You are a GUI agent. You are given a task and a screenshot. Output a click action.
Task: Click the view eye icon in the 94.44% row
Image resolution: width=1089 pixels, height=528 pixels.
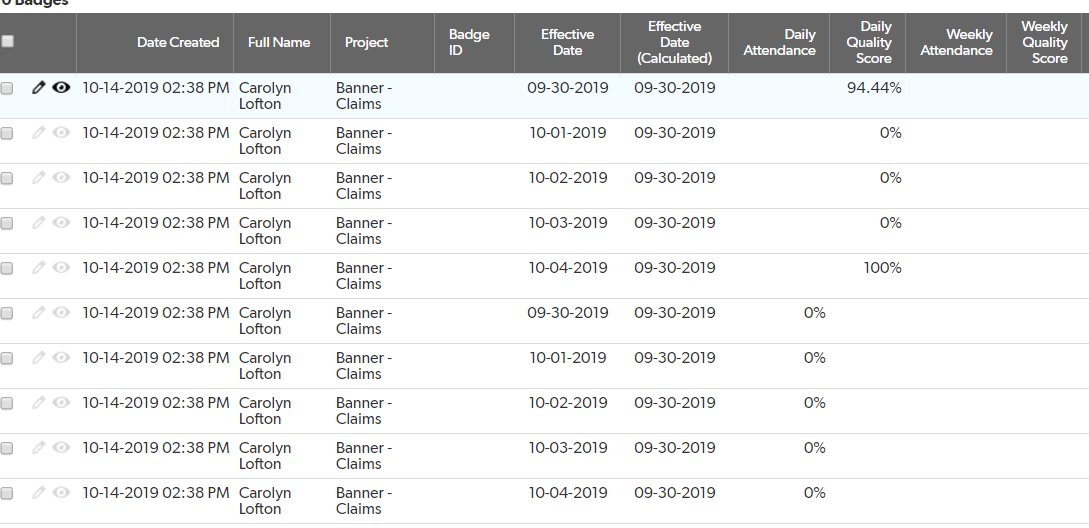[61, 88]
